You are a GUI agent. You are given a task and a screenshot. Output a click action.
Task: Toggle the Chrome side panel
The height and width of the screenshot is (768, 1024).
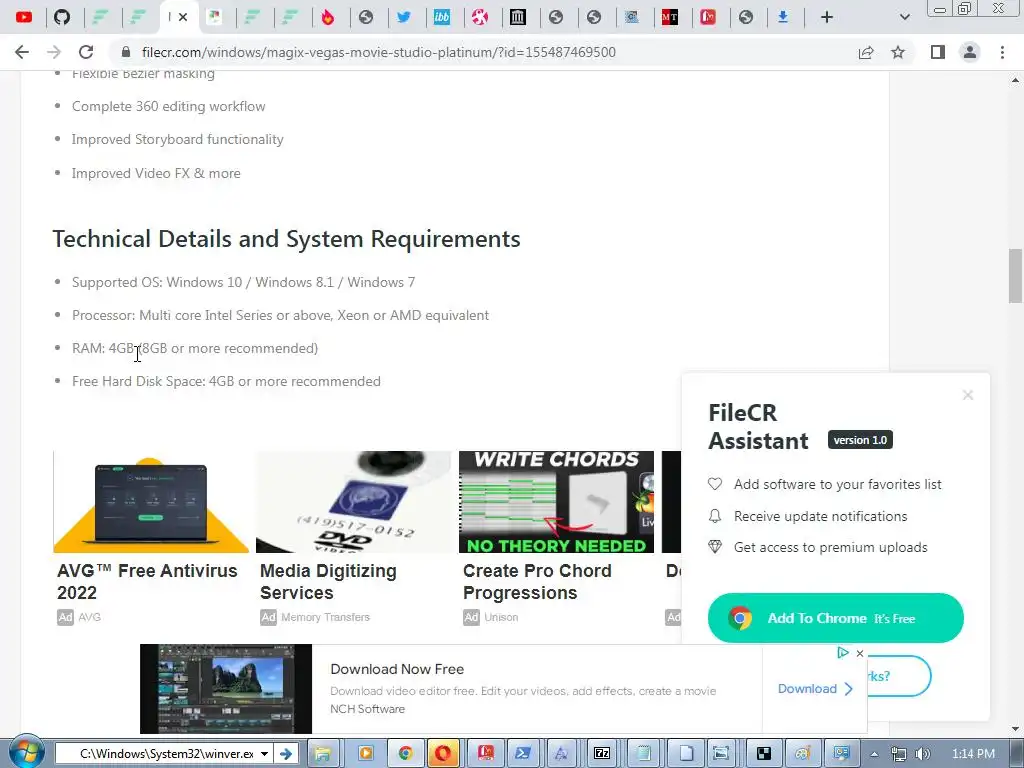938,52
